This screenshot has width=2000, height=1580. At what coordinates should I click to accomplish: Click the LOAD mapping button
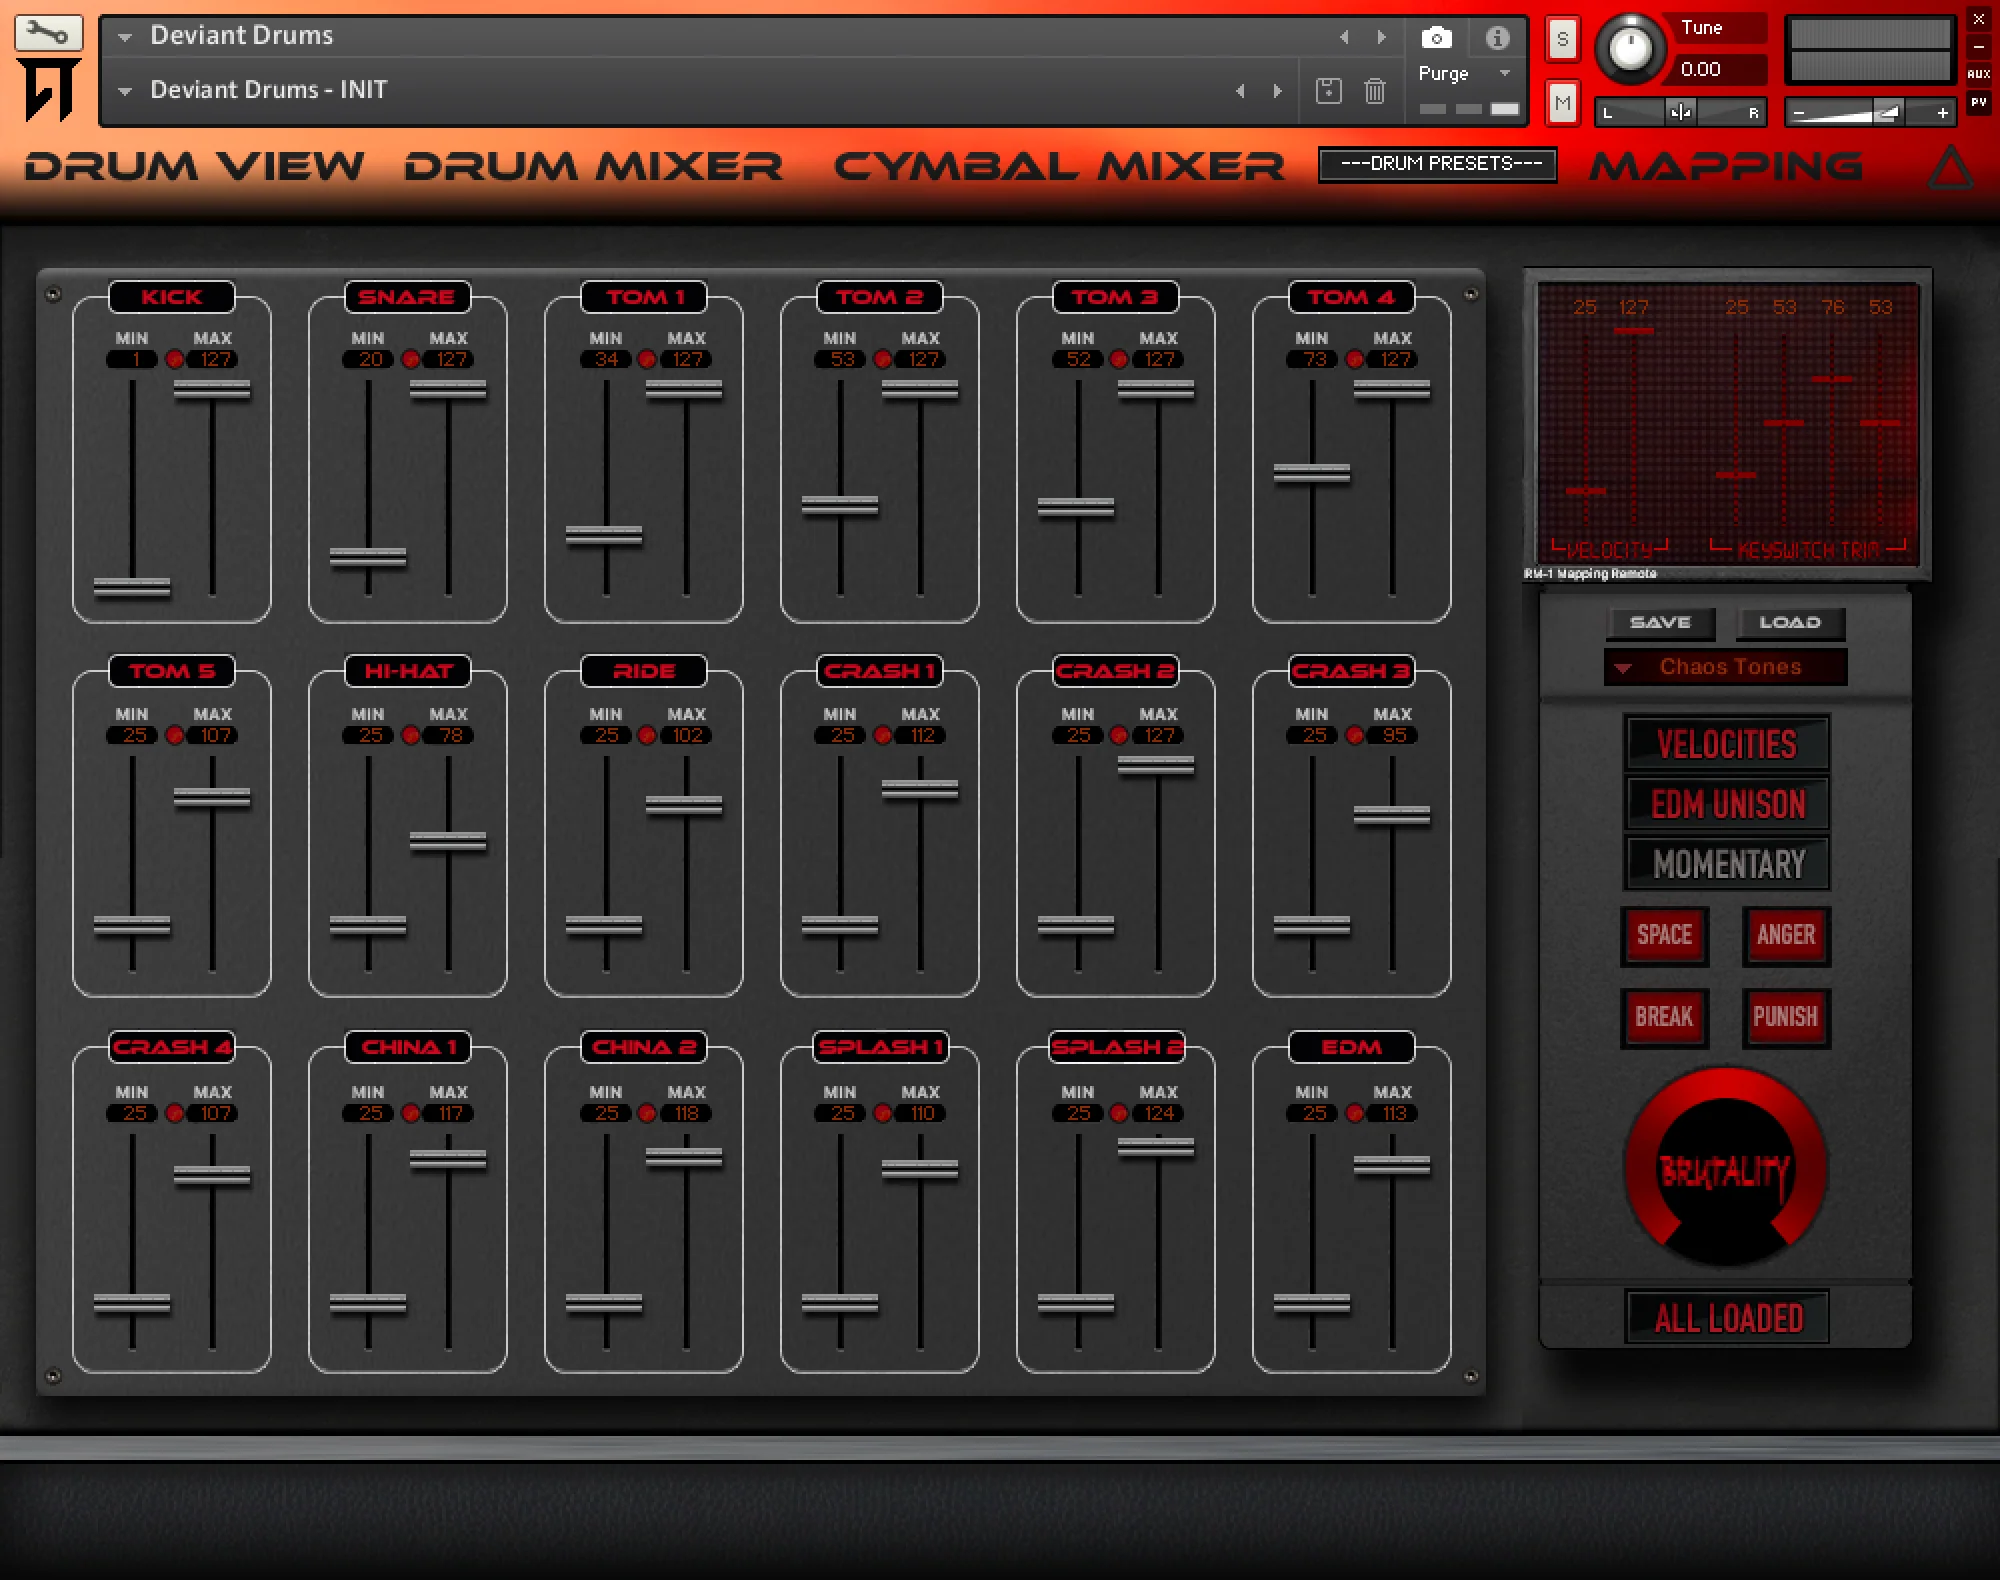click(1790, 623)
